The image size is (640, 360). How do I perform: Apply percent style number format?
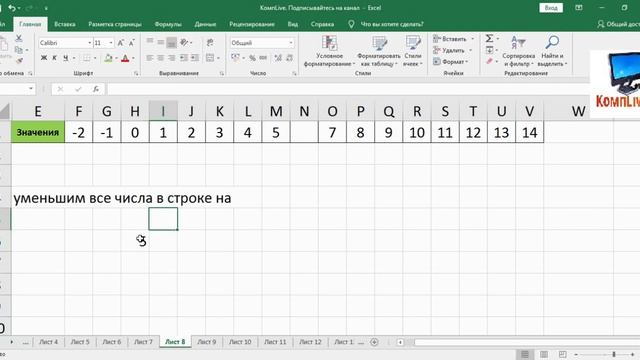coord(252,58)
